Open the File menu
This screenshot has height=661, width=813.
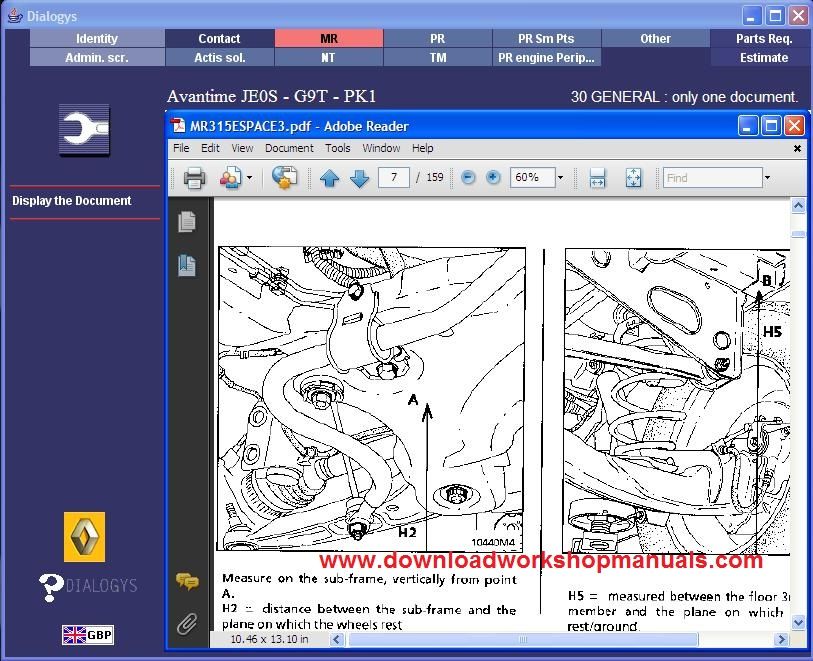pos(181,148)
